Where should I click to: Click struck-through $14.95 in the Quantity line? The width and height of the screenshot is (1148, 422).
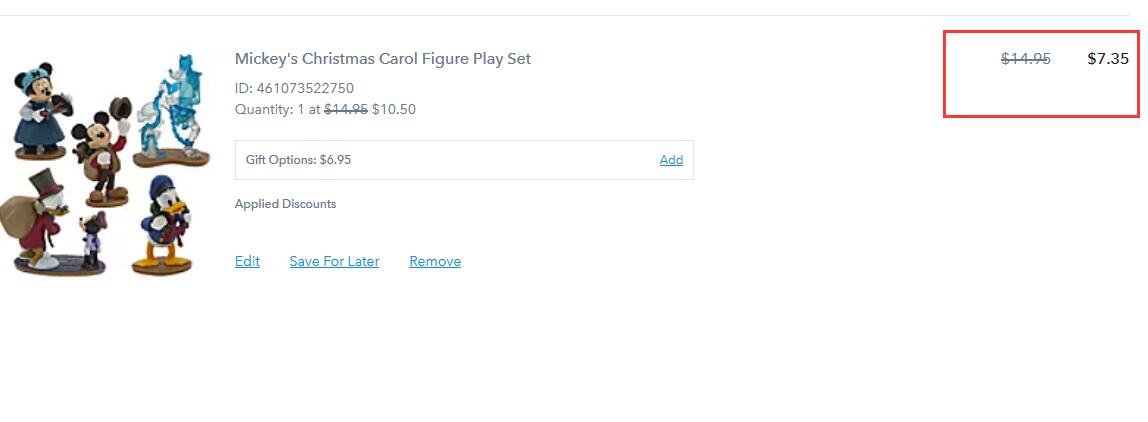click(x=346, y=110)
